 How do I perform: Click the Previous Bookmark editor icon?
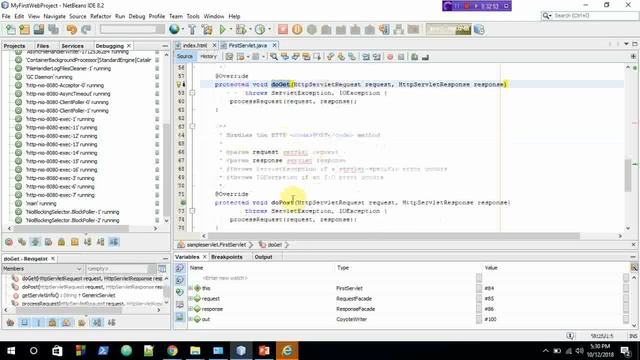point(330,57)
